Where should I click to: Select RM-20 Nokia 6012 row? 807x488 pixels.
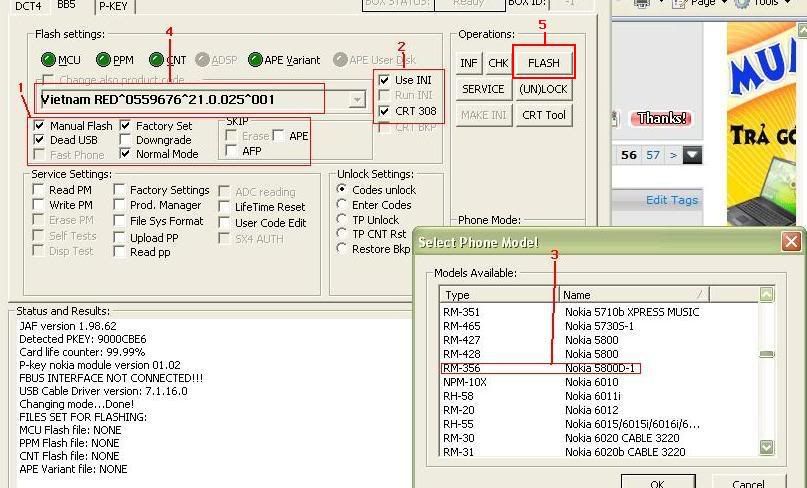[x=599, y=410]
